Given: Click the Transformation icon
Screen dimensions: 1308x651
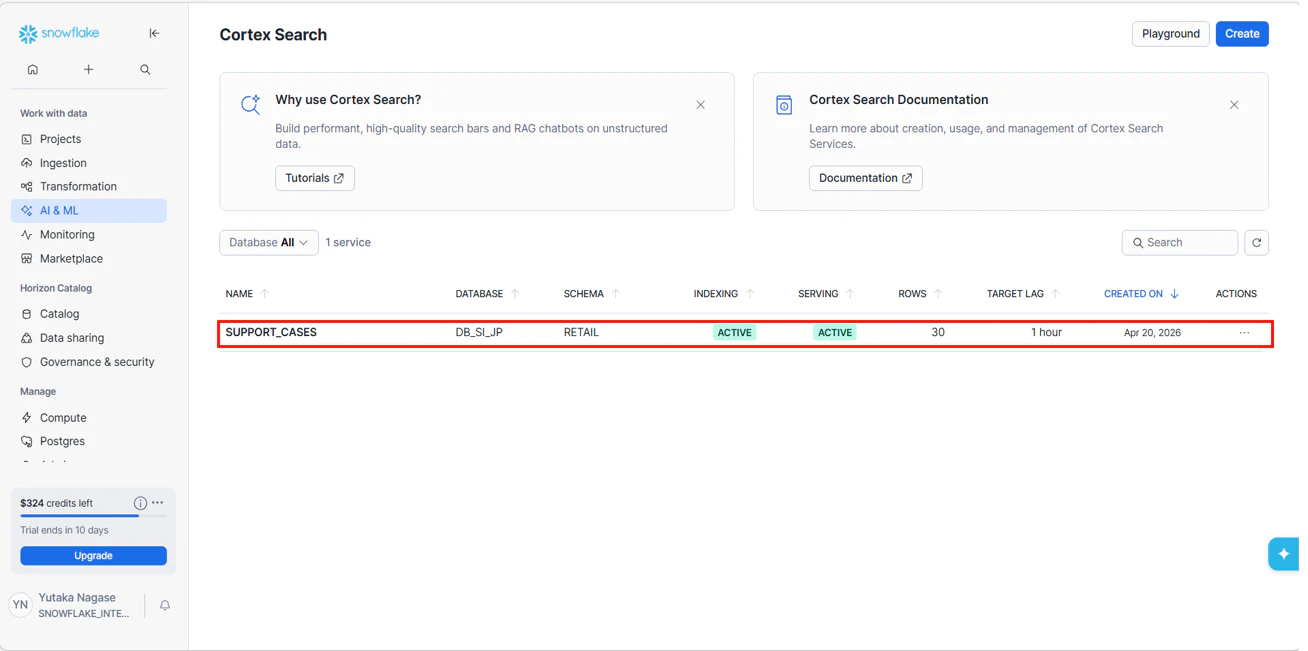Looking at the screenshot, I should tap(27, 187).
